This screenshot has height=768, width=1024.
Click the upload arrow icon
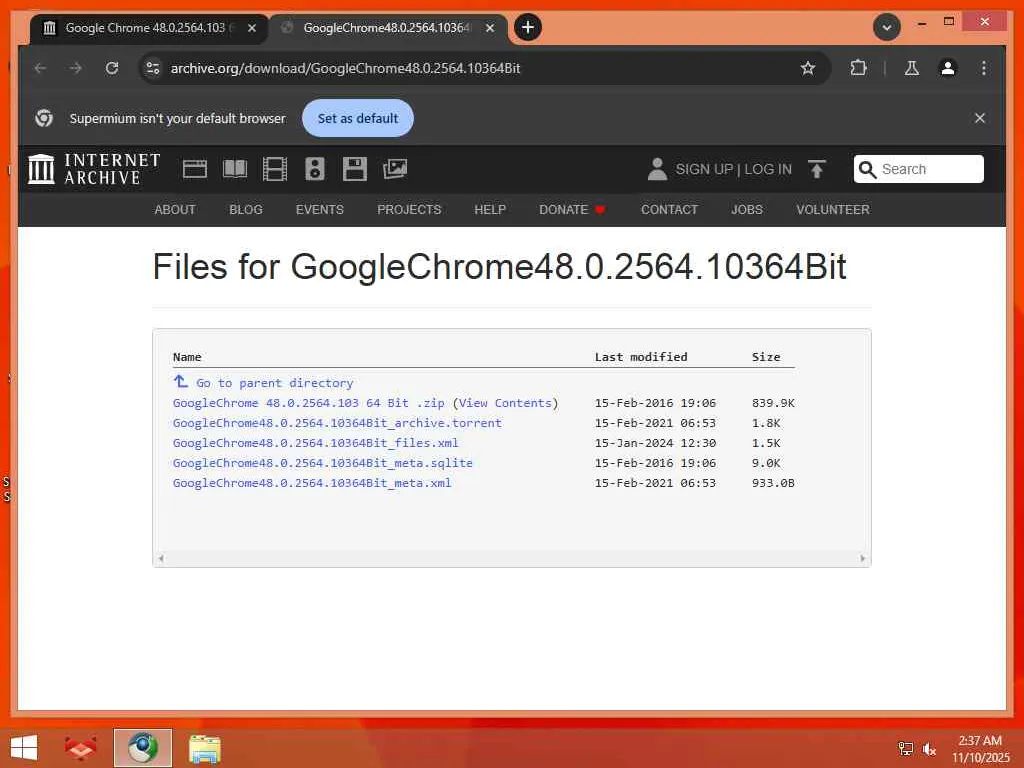point(816,169)
